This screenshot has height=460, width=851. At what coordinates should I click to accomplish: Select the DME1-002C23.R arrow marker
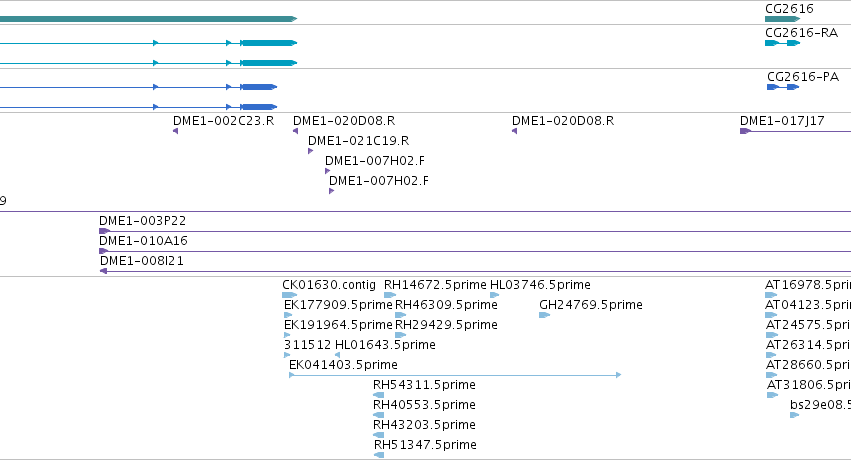175,131
